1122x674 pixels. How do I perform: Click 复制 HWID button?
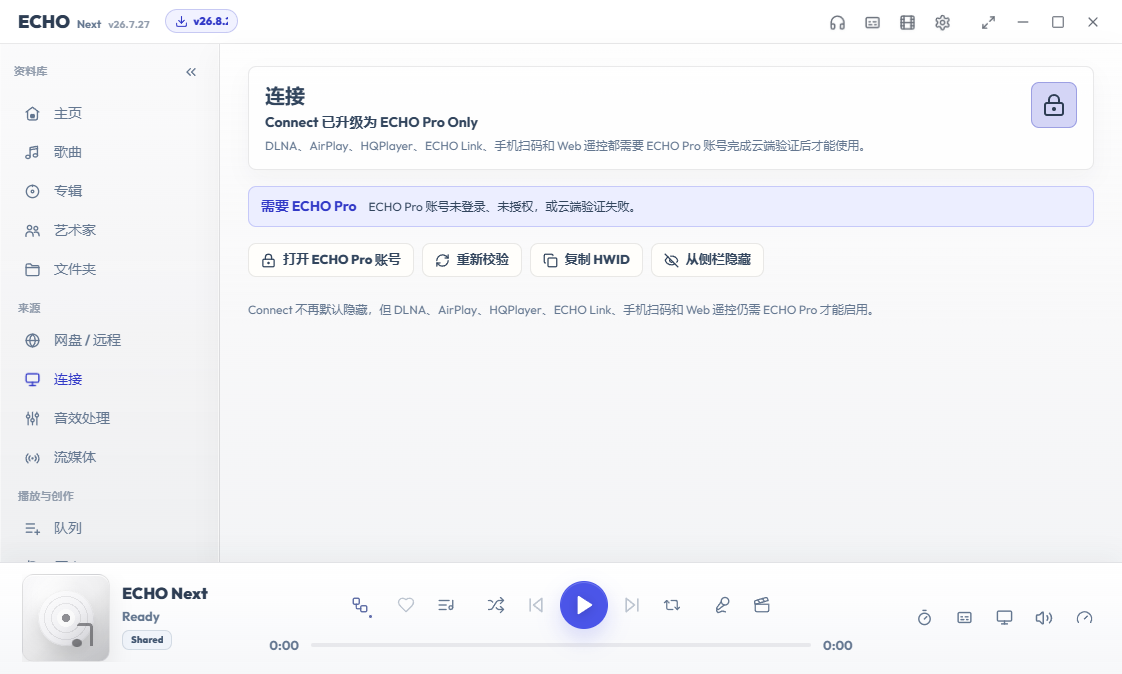click(x=586, y=260)
